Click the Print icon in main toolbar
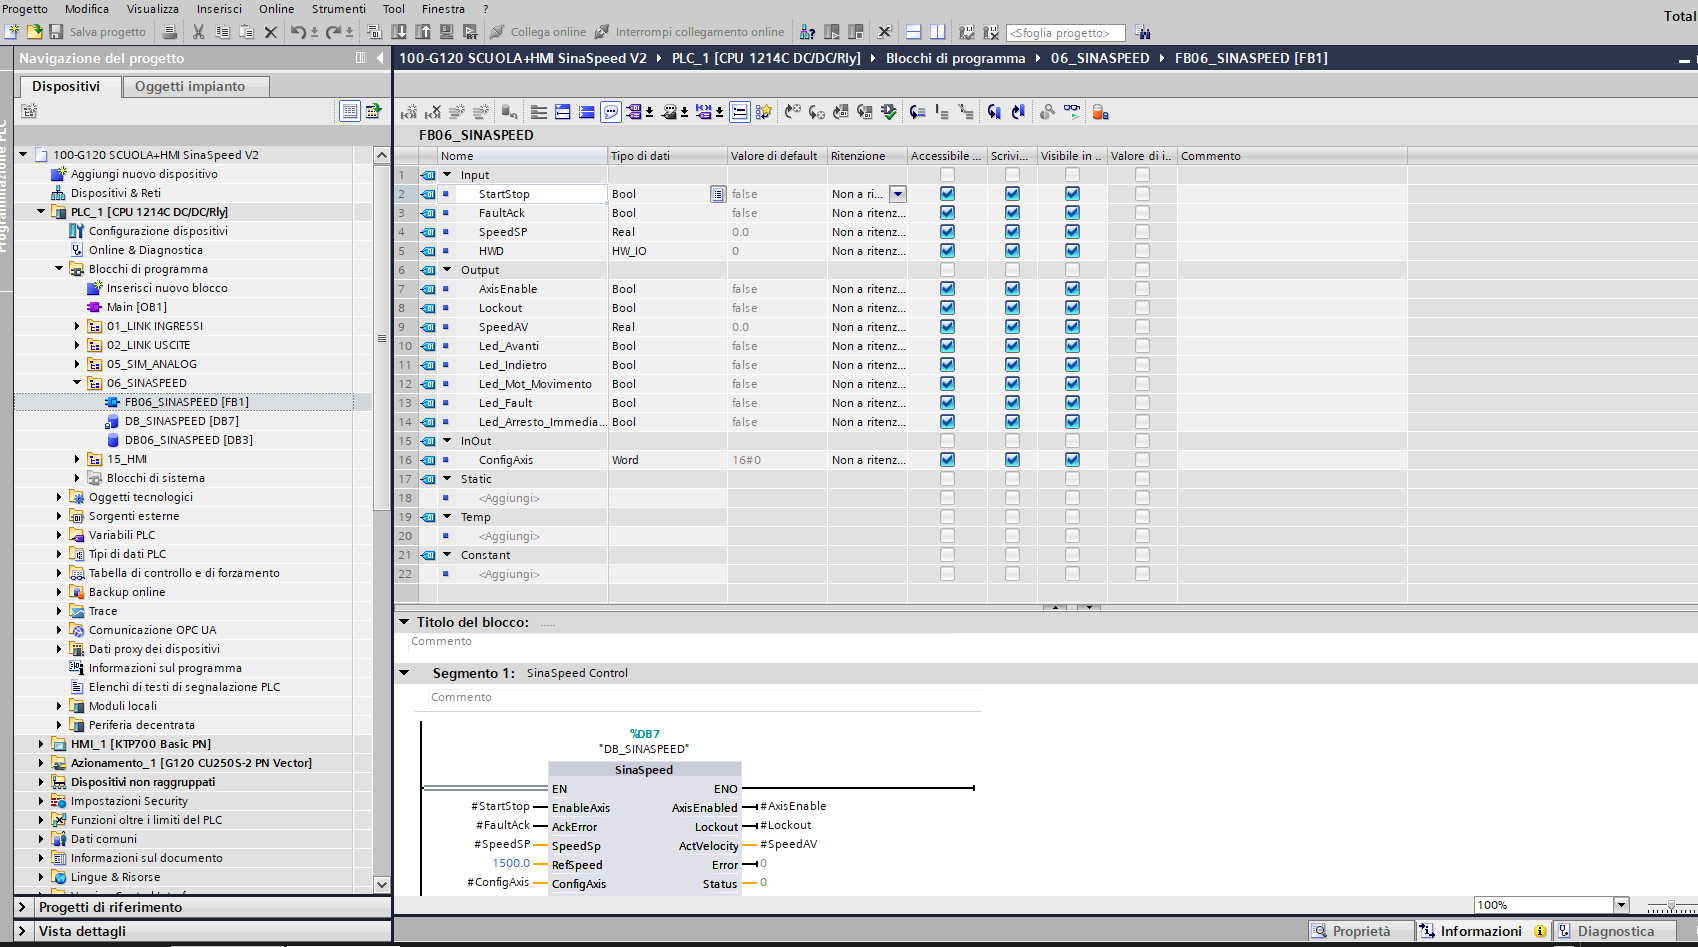 click(x=170, y=32)
